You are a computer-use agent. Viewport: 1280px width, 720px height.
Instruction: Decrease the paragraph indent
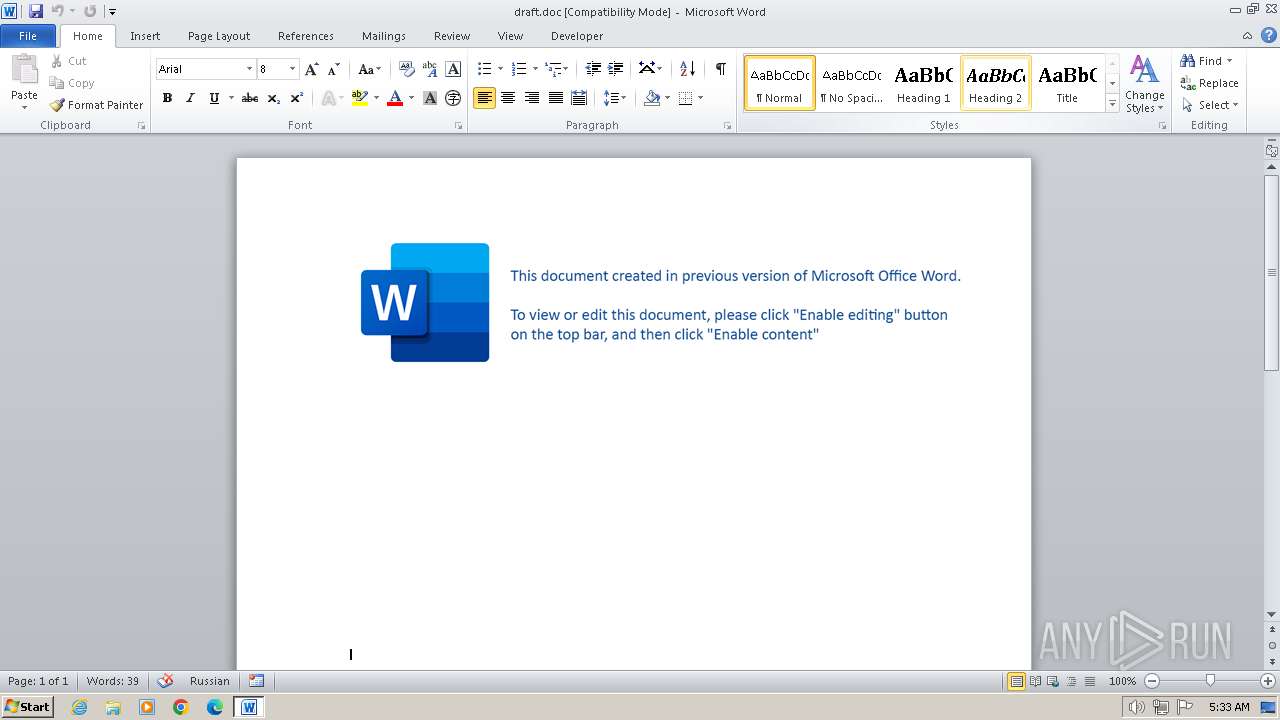pos(593,69)
